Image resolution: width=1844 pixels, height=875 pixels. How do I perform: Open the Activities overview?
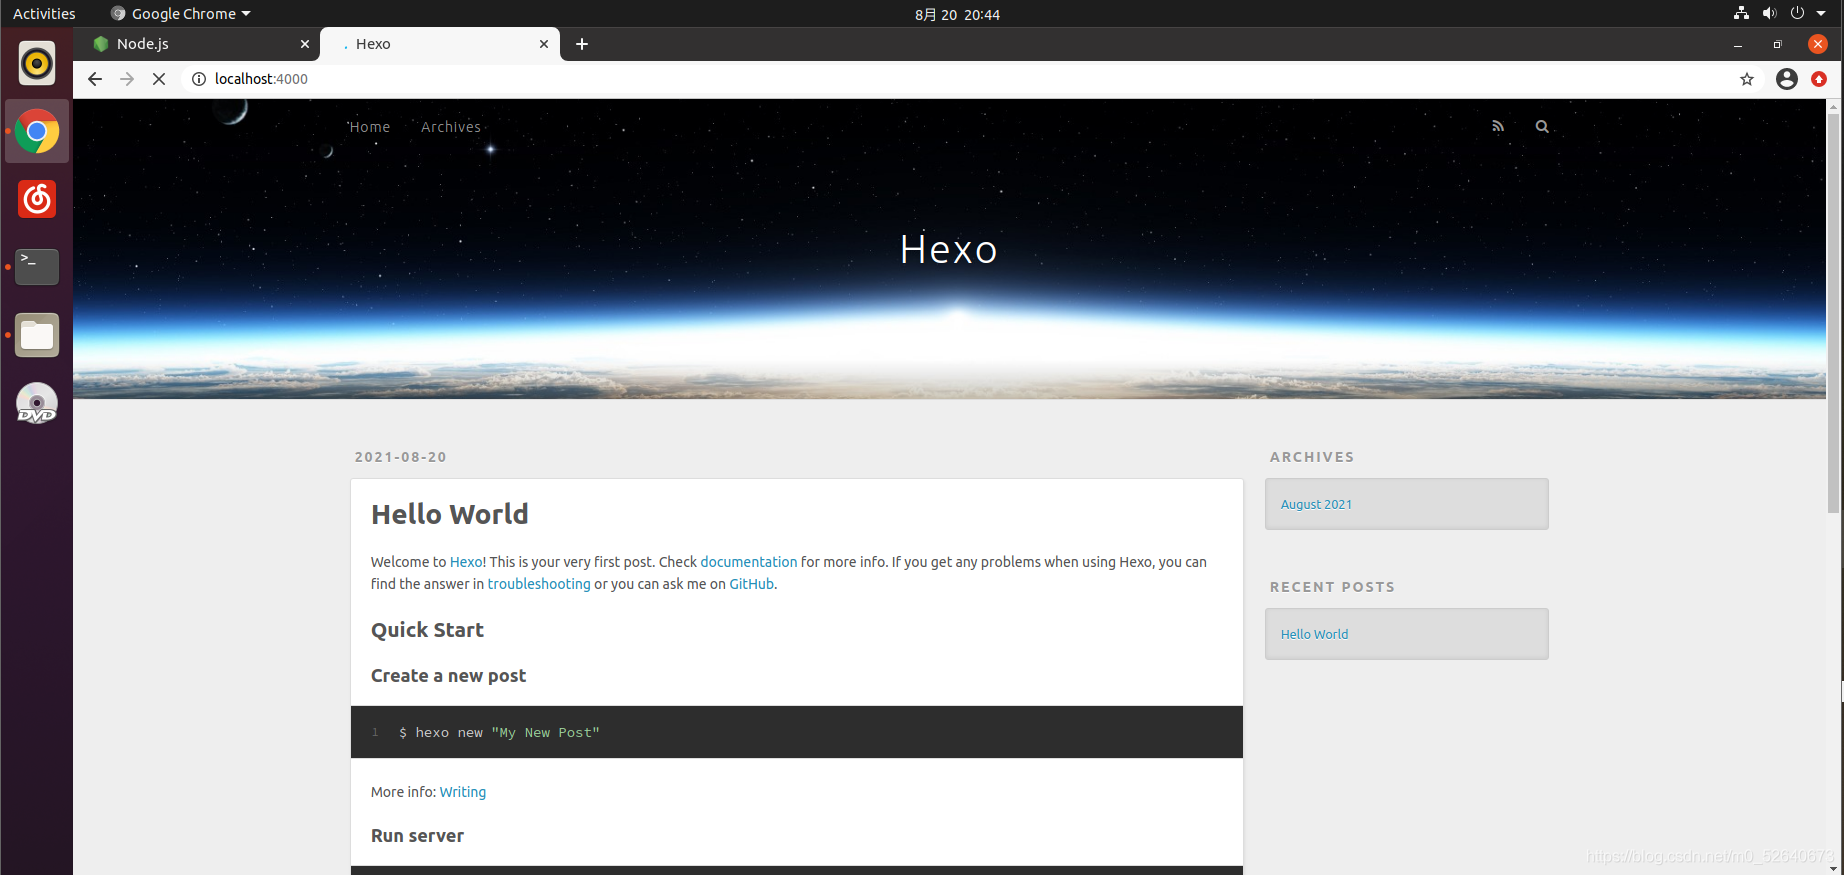coord(44,14)
